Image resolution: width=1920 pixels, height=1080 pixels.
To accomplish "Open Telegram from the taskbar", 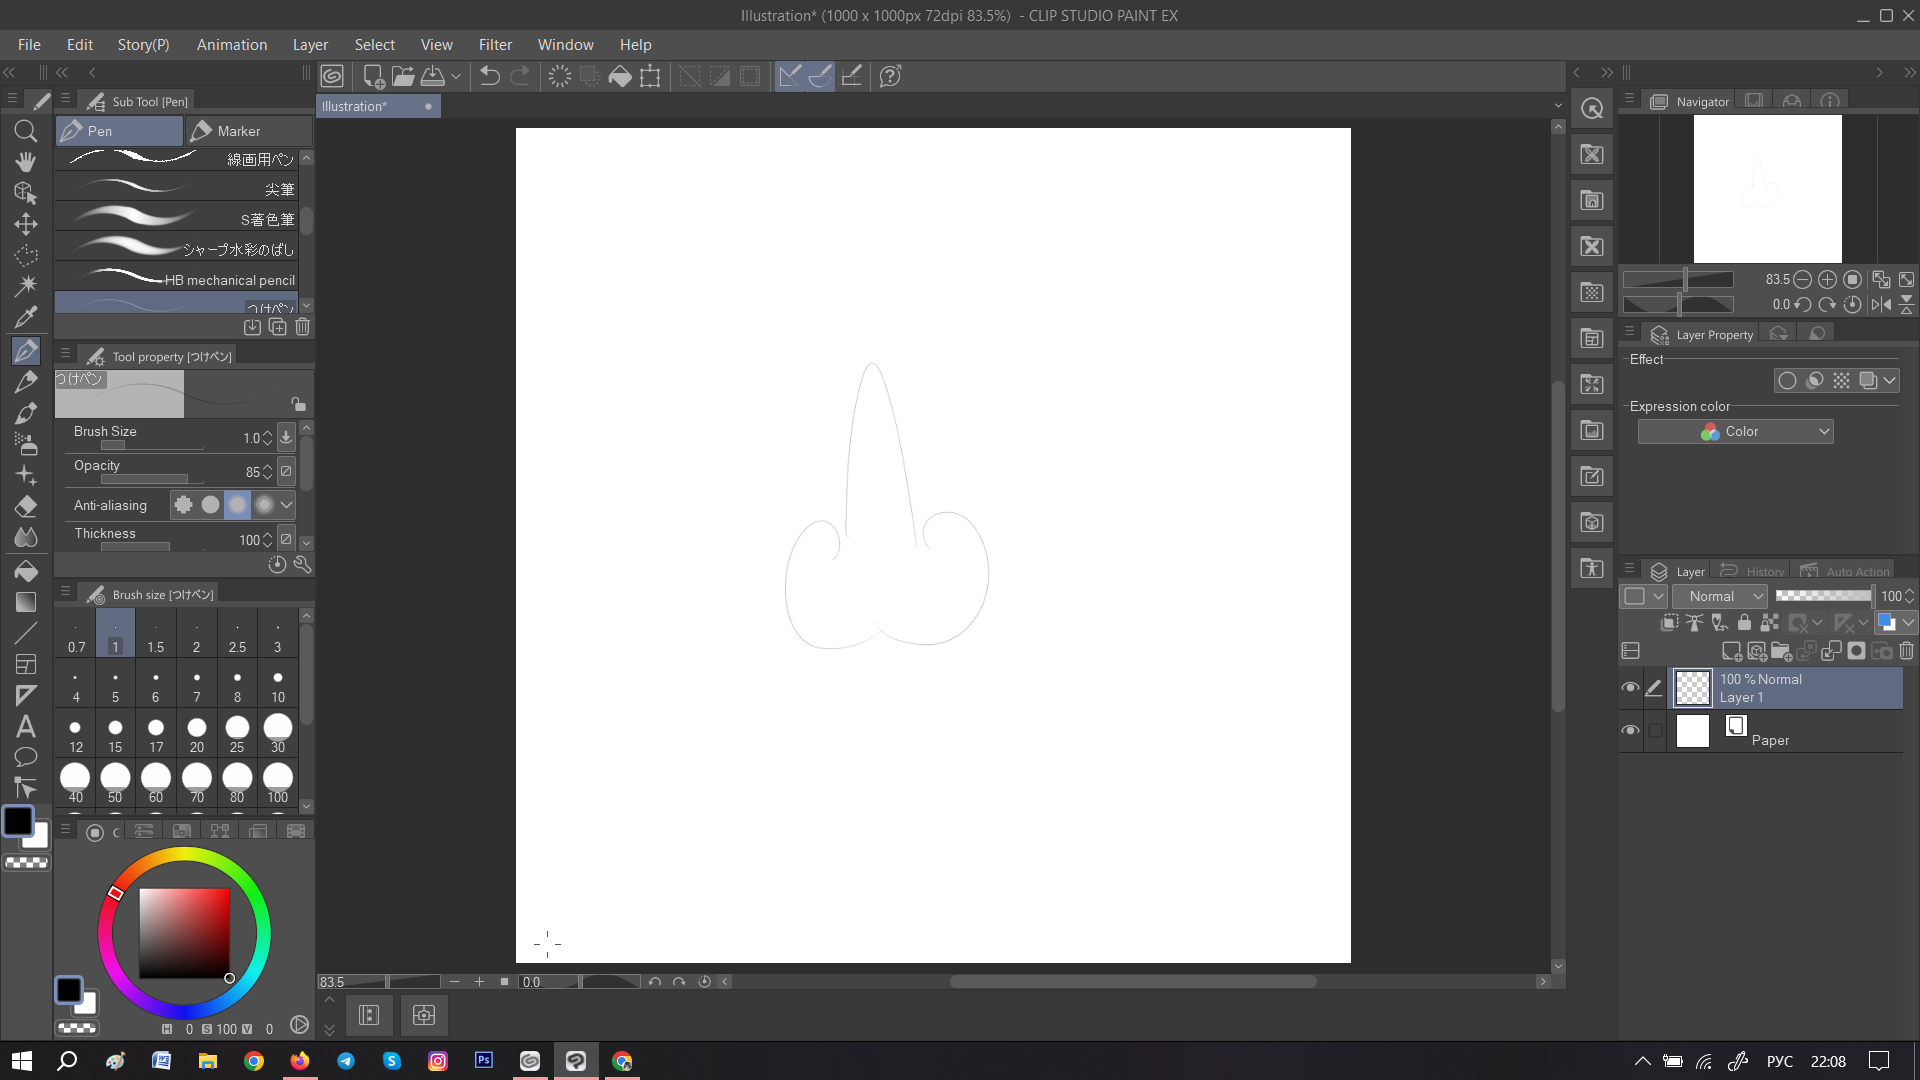I will [x=346, y=1061].
